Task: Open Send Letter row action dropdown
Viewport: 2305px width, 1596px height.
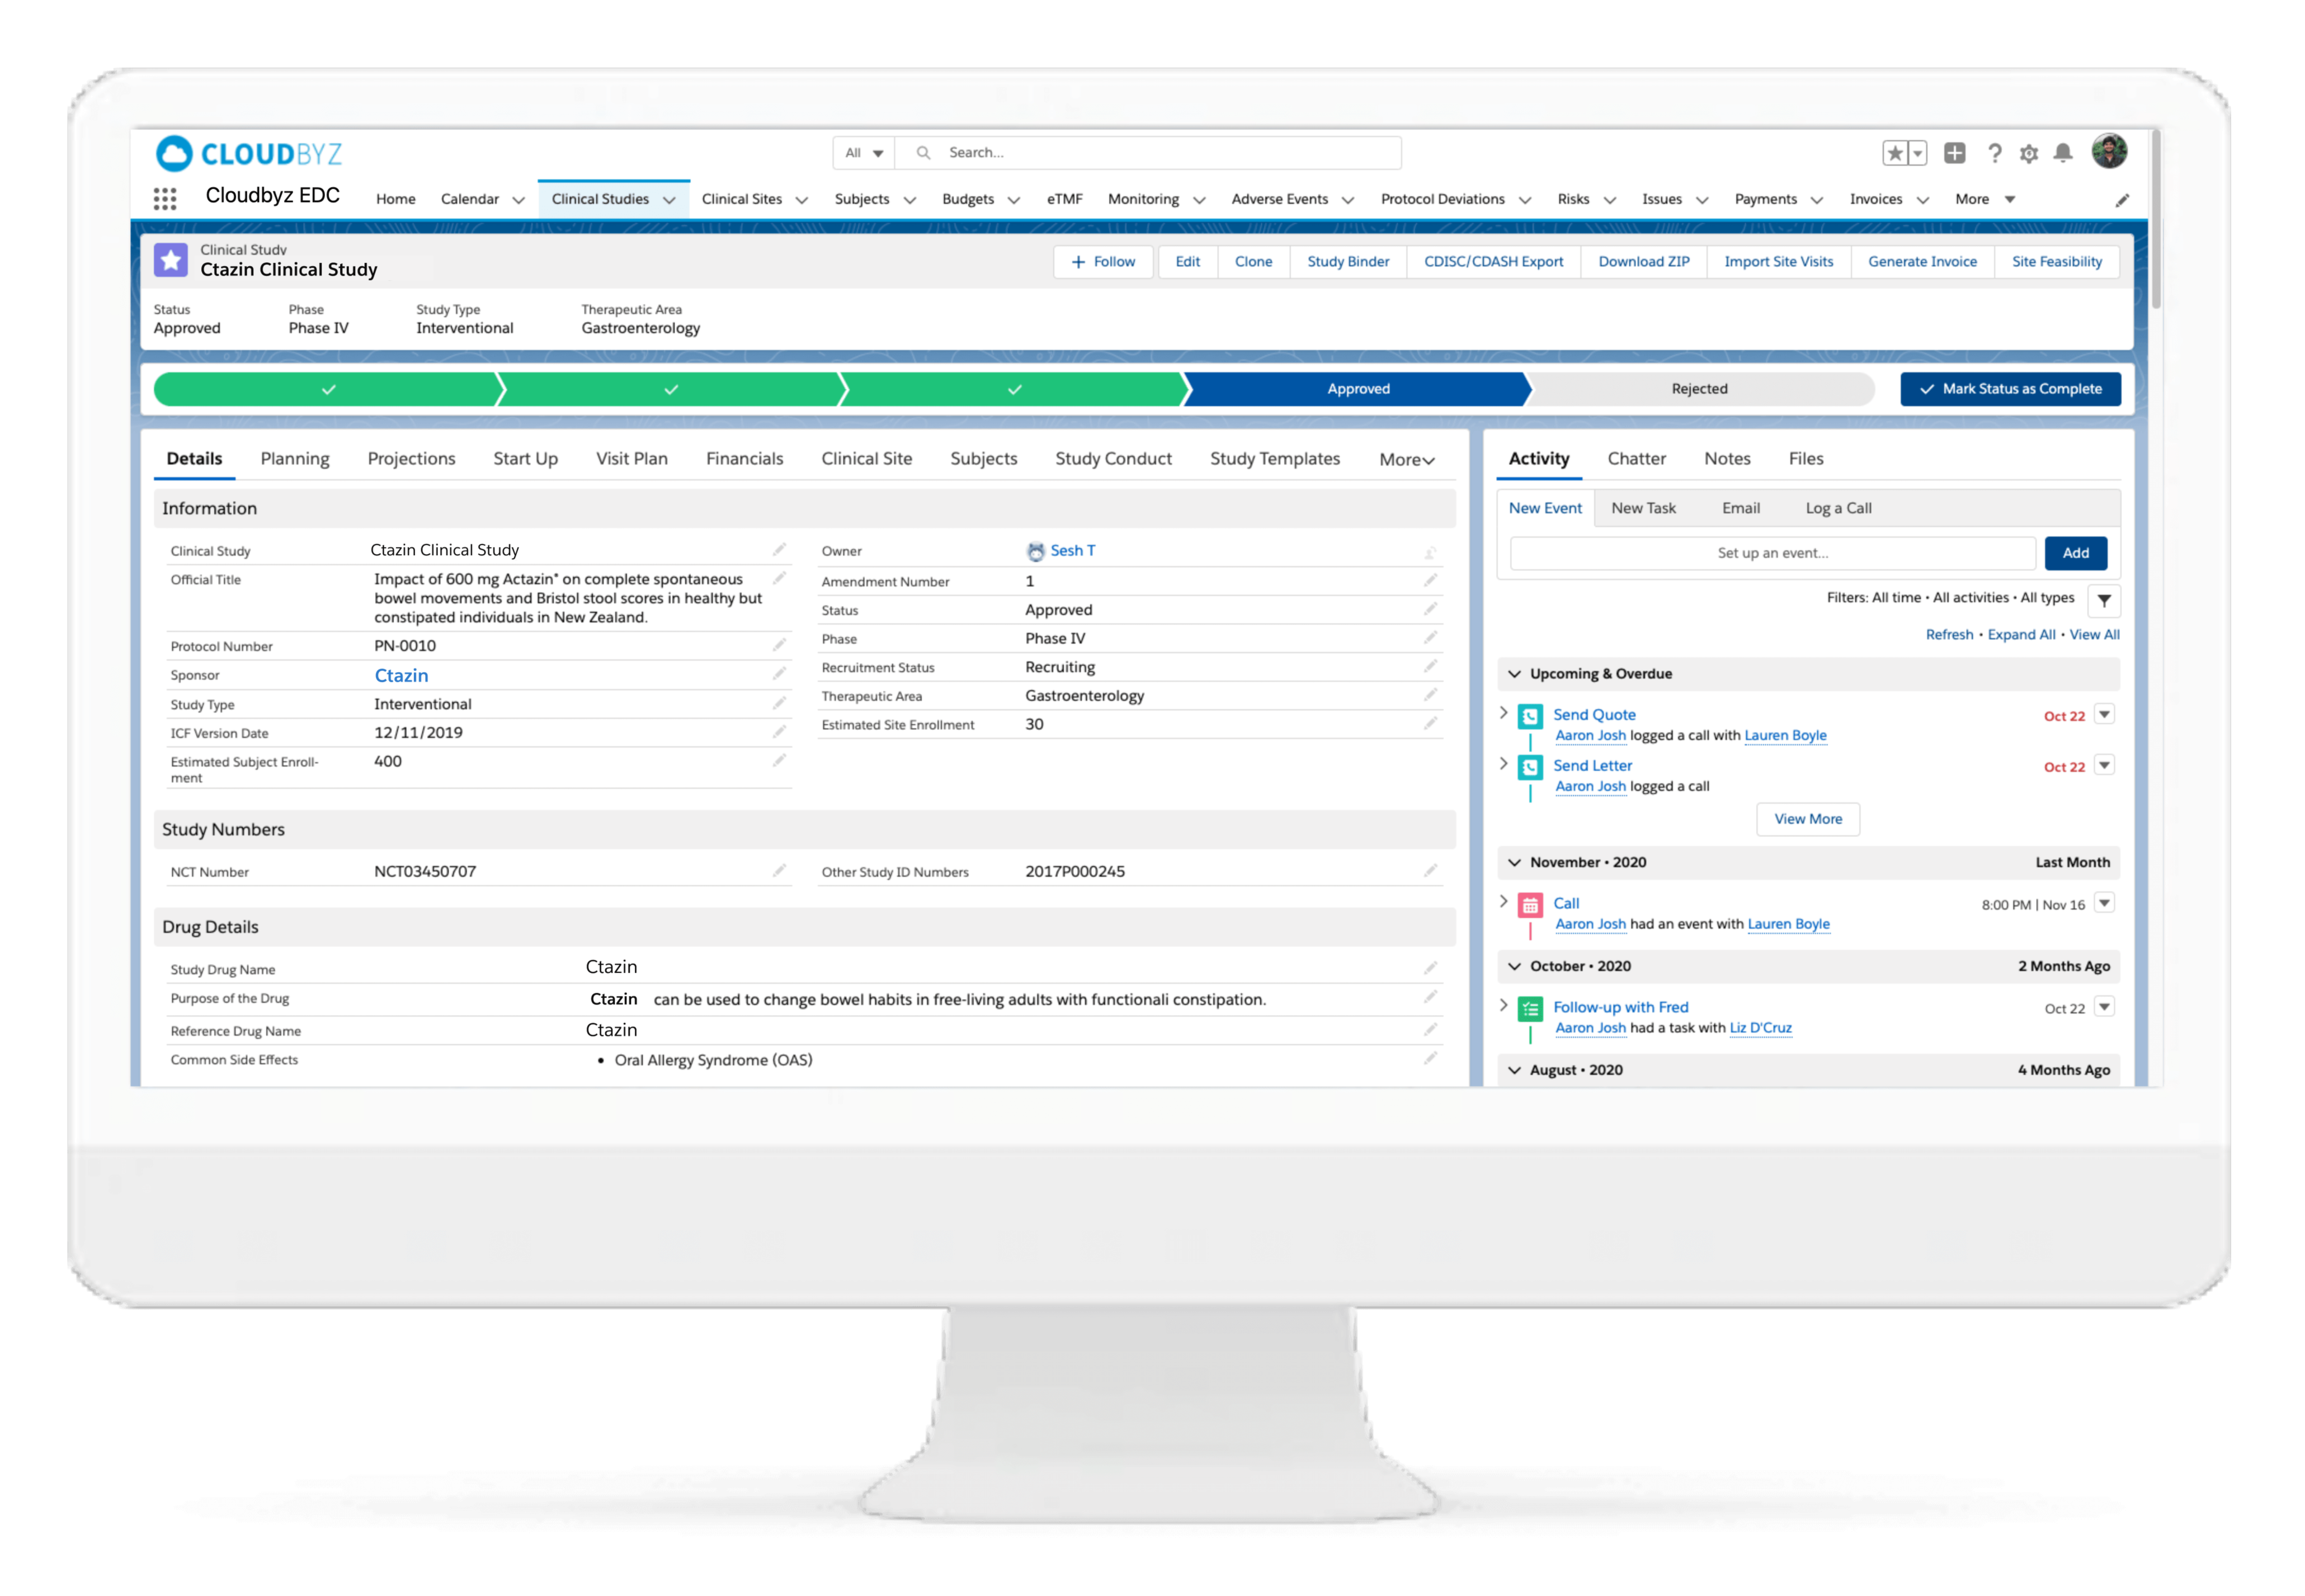Action: pos(2104,766)
